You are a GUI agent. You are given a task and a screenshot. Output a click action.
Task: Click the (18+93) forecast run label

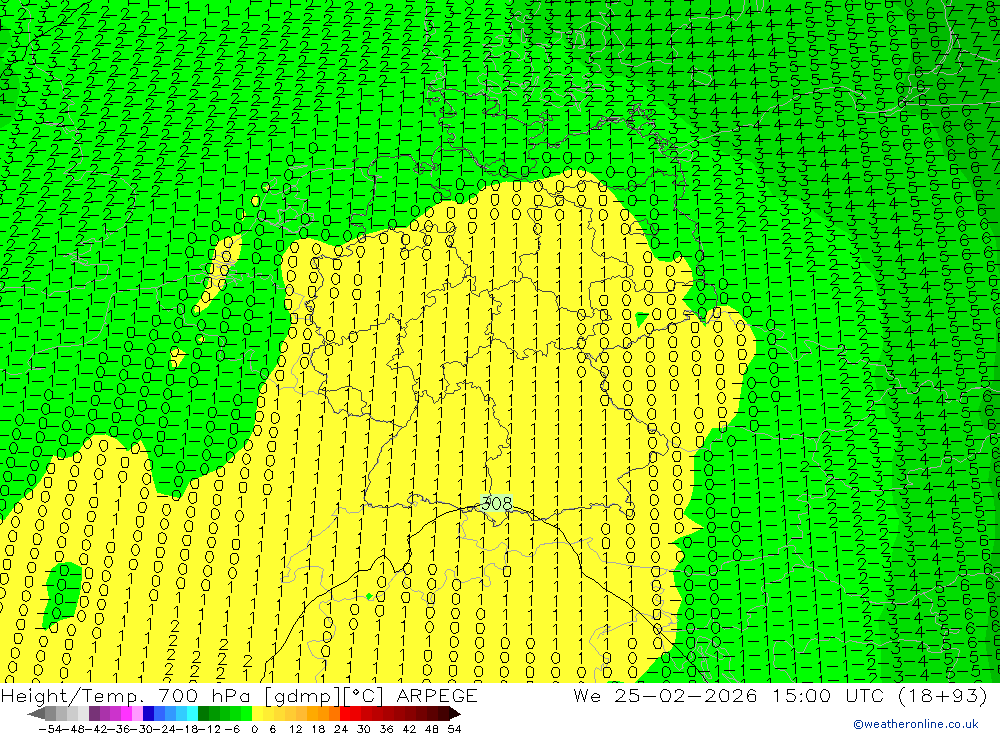pos(942,695)
